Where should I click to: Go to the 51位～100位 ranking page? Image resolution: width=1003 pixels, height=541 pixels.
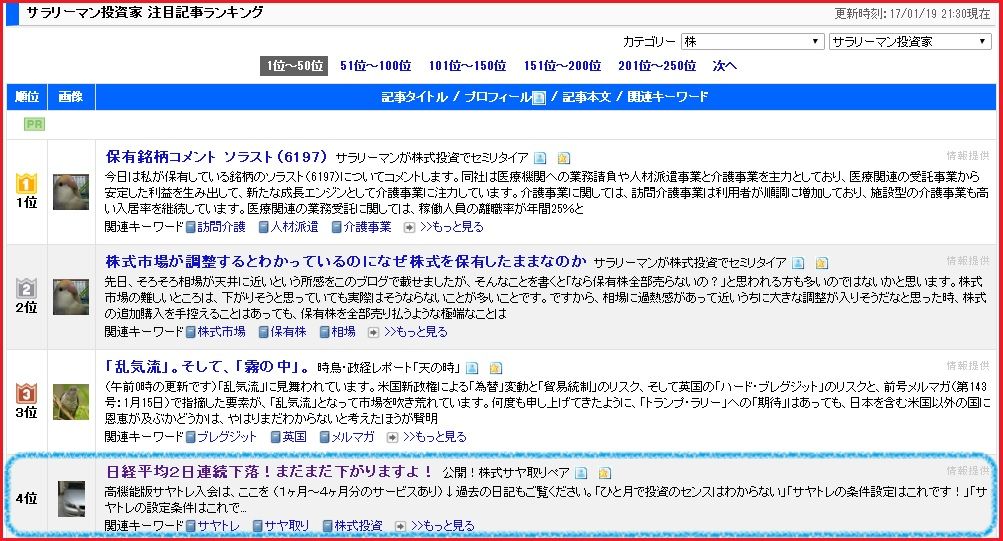tap(375, 66)
